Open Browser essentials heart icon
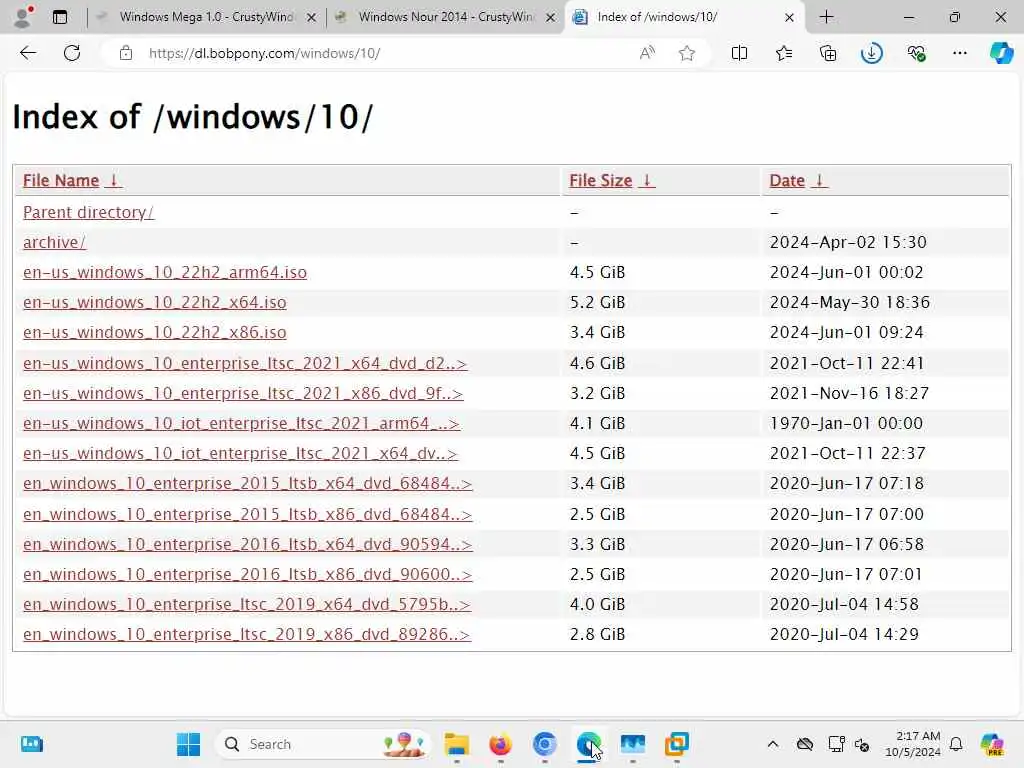Image resolution: width=1024 pixels, height=768 pixels. 916,53
